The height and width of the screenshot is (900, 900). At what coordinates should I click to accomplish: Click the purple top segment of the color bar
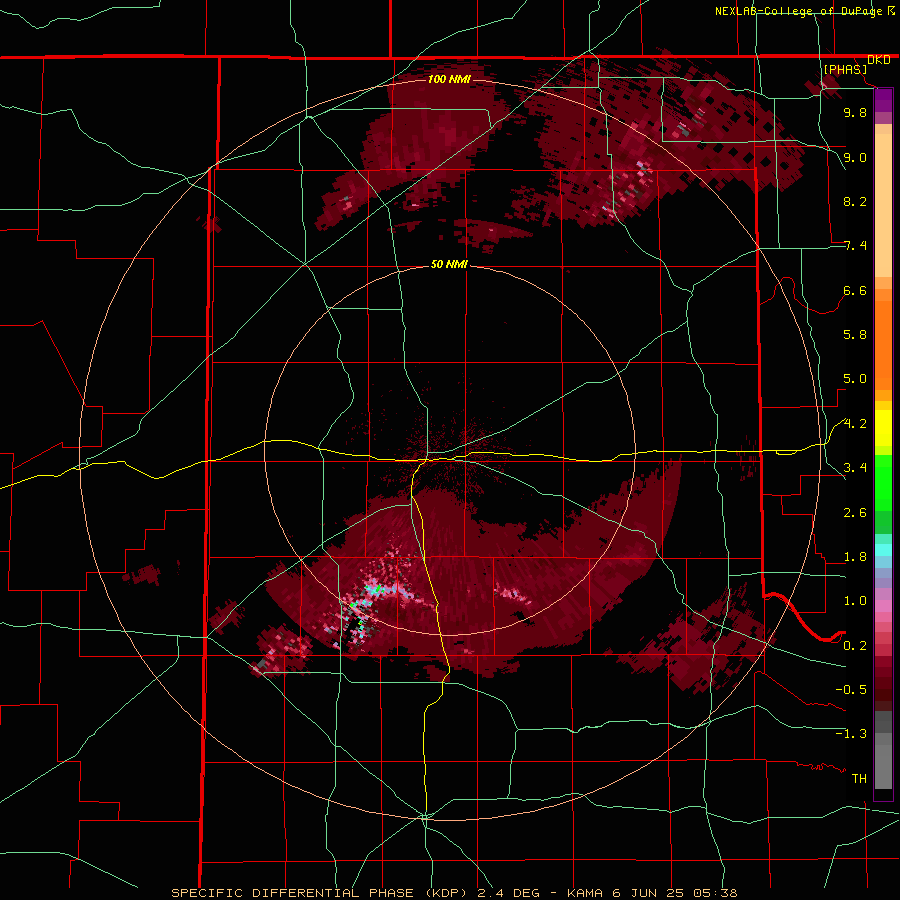point(883,100)
